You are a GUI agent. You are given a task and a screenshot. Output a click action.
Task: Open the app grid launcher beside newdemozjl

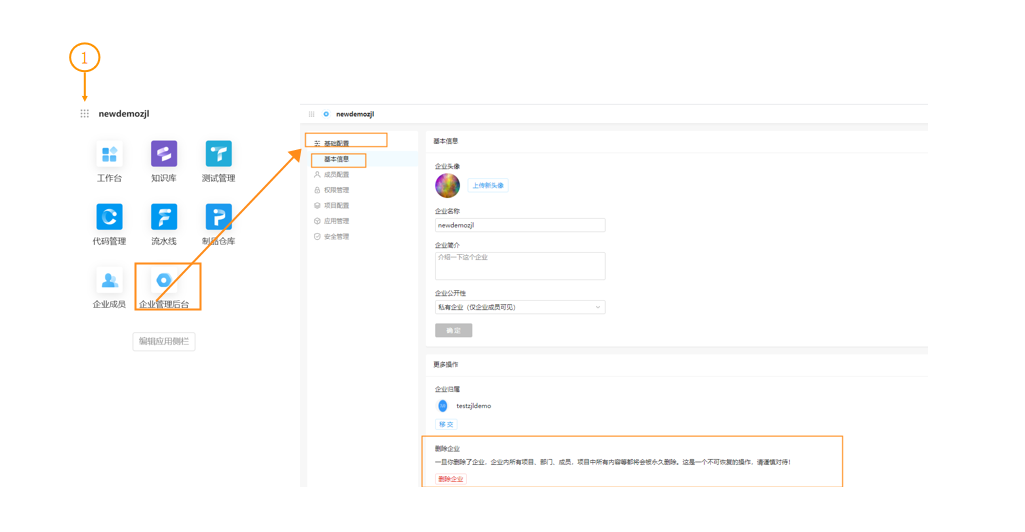point(84,114)
